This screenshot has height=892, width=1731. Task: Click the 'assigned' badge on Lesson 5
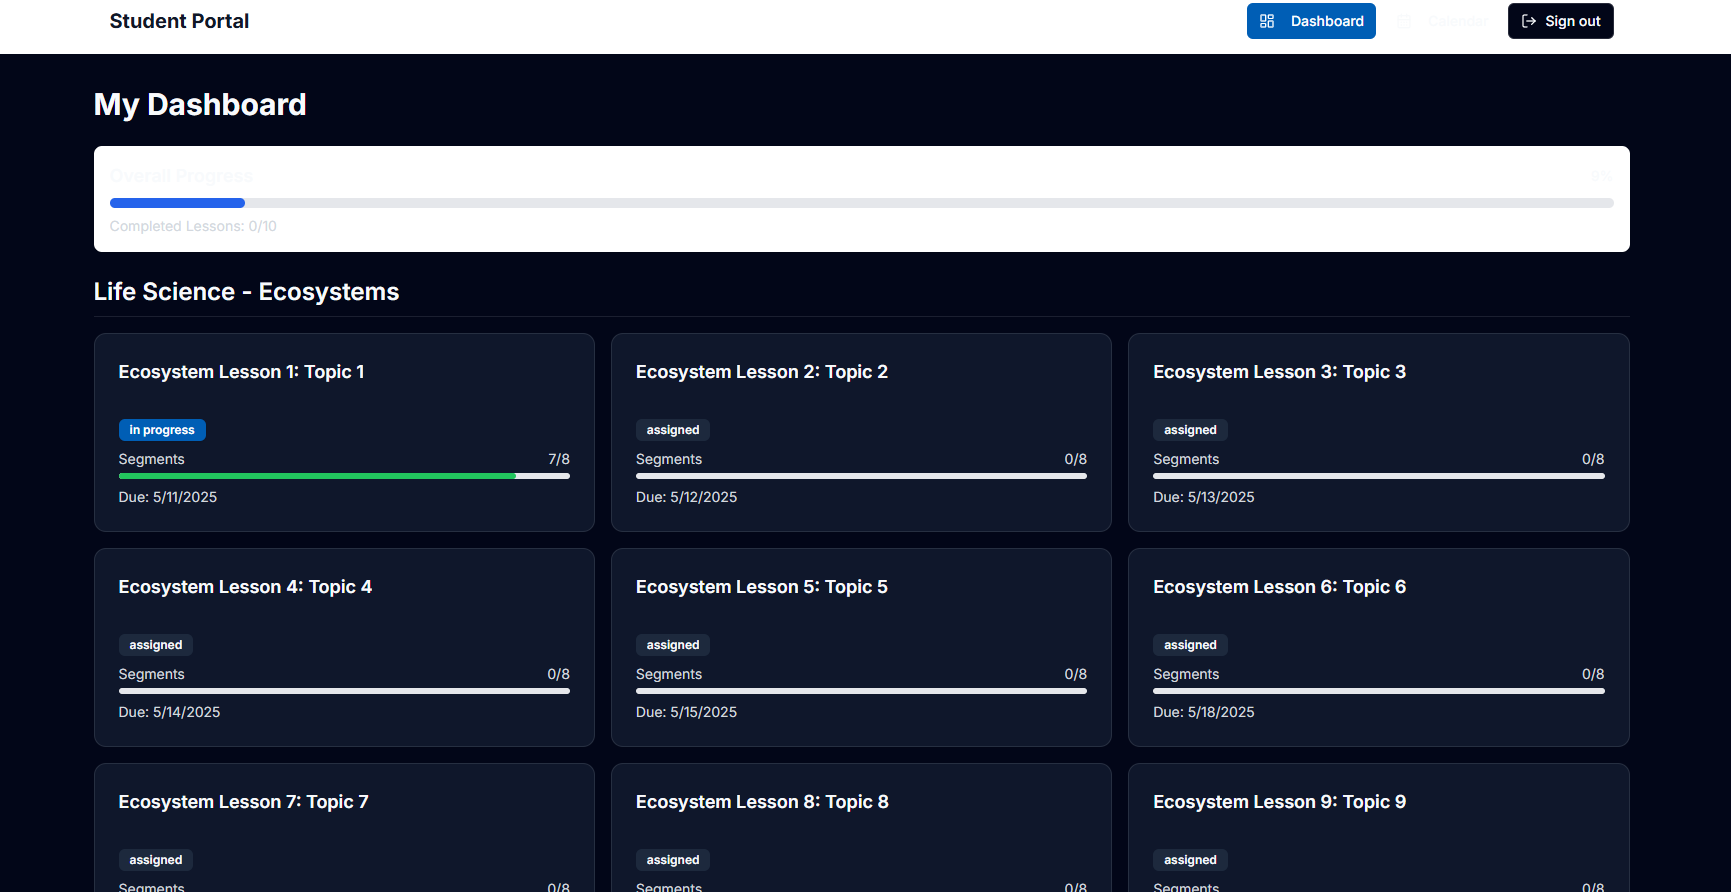tap(673, 645)
